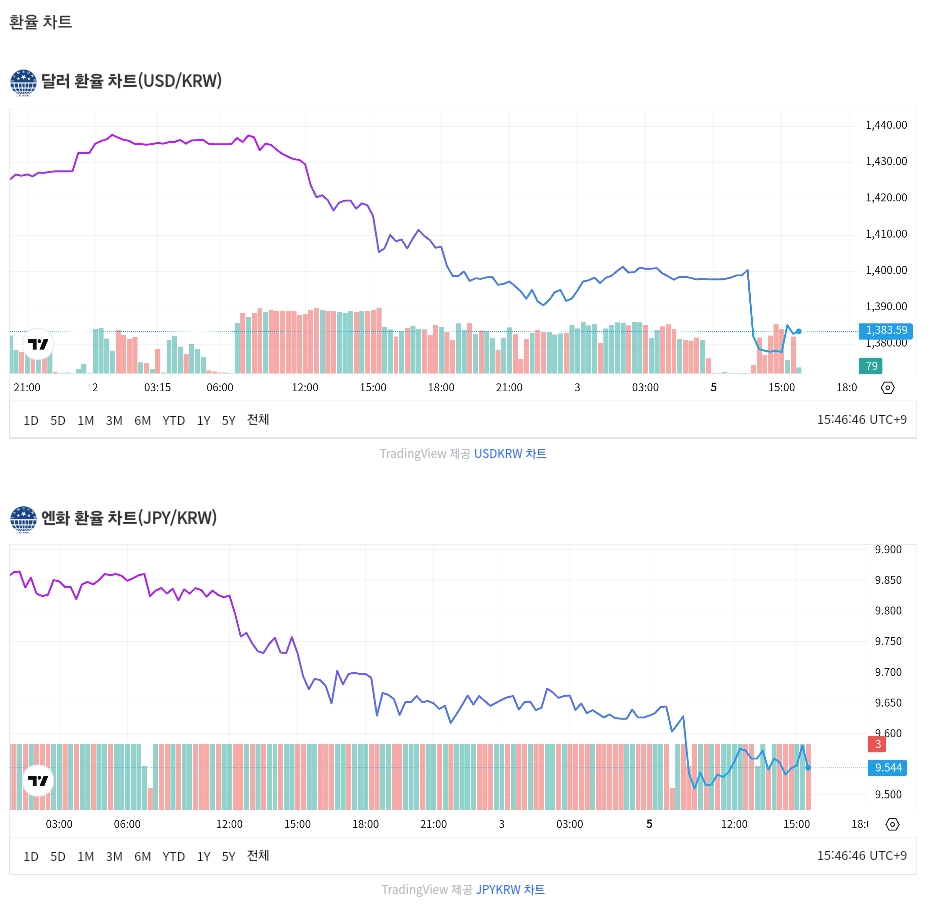This screenshot has width=948, height=915.
Task: Open the UTC+9 timezone menu on the JPY/KRW chart
Action: tap(862, 856)
